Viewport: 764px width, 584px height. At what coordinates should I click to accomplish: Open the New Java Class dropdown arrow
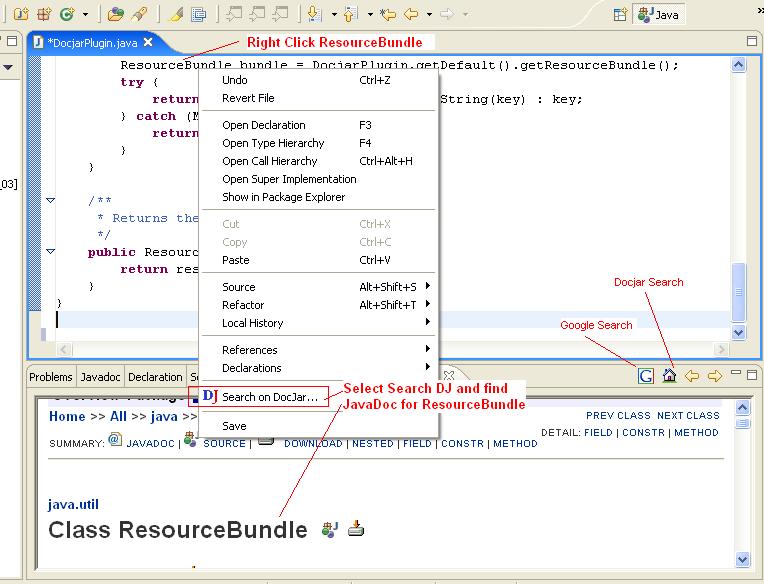click(x=85, y=15)
